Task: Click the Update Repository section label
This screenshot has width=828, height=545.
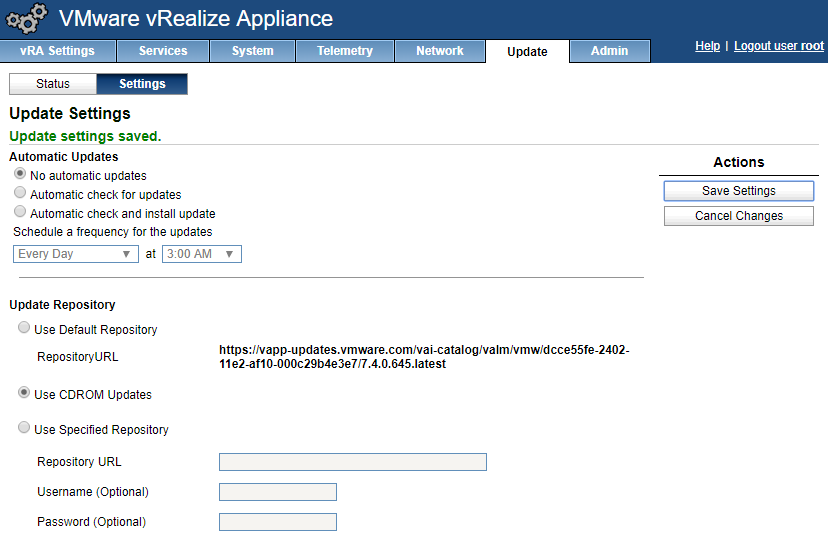Action: 62,305
